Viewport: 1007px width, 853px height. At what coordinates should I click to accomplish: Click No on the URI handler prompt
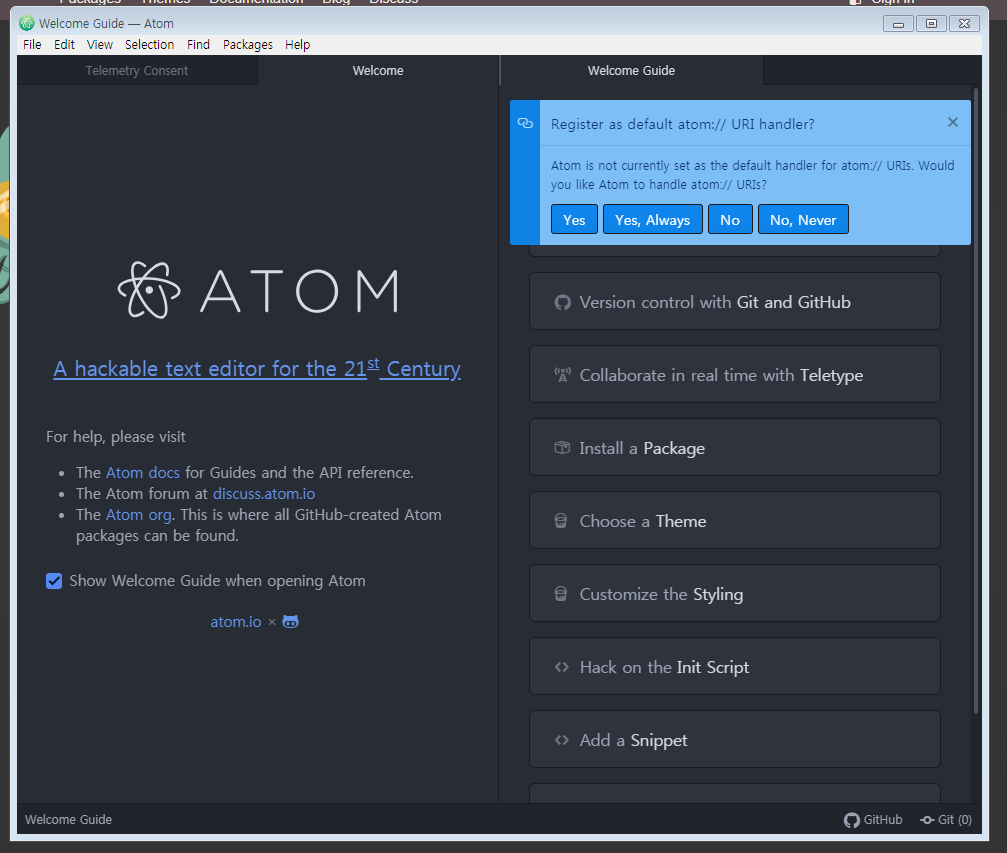(x=730, y=220)
